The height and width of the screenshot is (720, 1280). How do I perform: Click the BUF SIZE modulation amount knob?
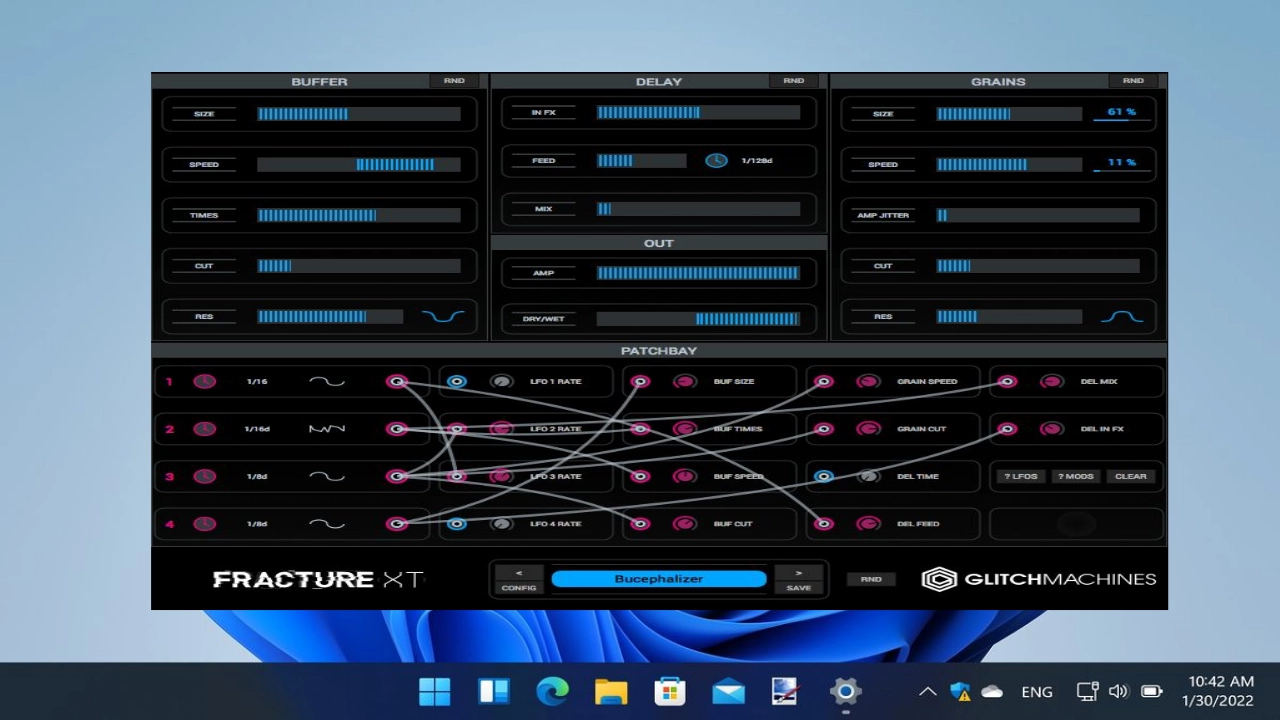tap(685, 381)
